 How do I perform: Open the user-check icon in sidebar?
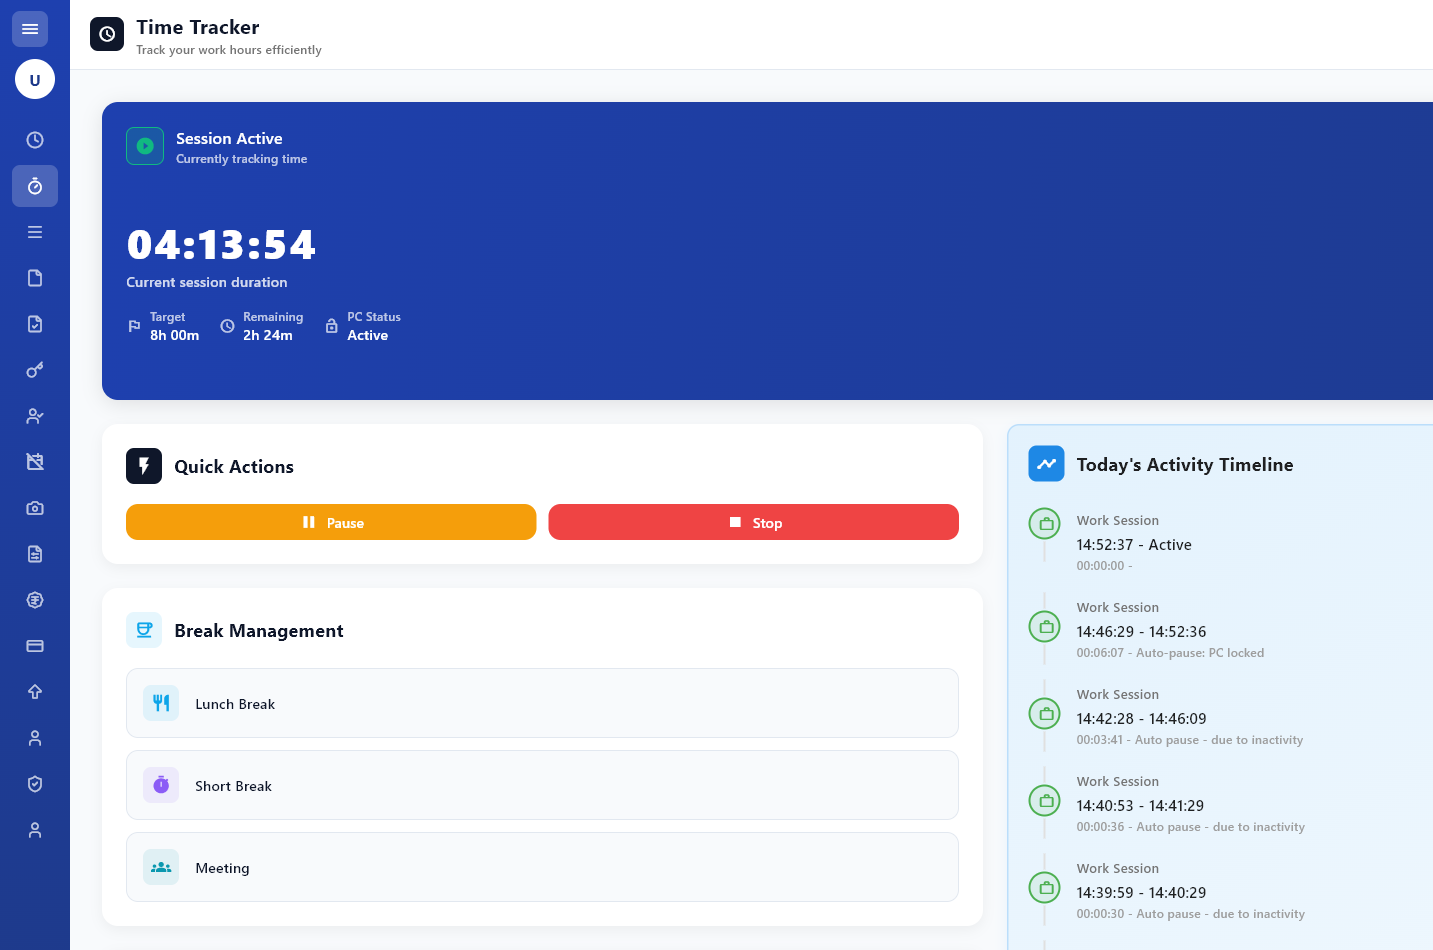[35, 416]
